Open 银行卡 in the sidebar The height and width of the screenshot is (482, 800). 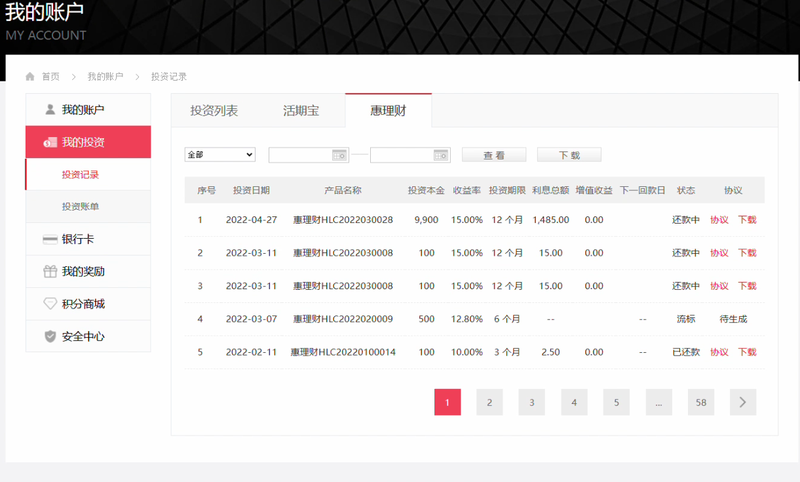tap(88, 239)
